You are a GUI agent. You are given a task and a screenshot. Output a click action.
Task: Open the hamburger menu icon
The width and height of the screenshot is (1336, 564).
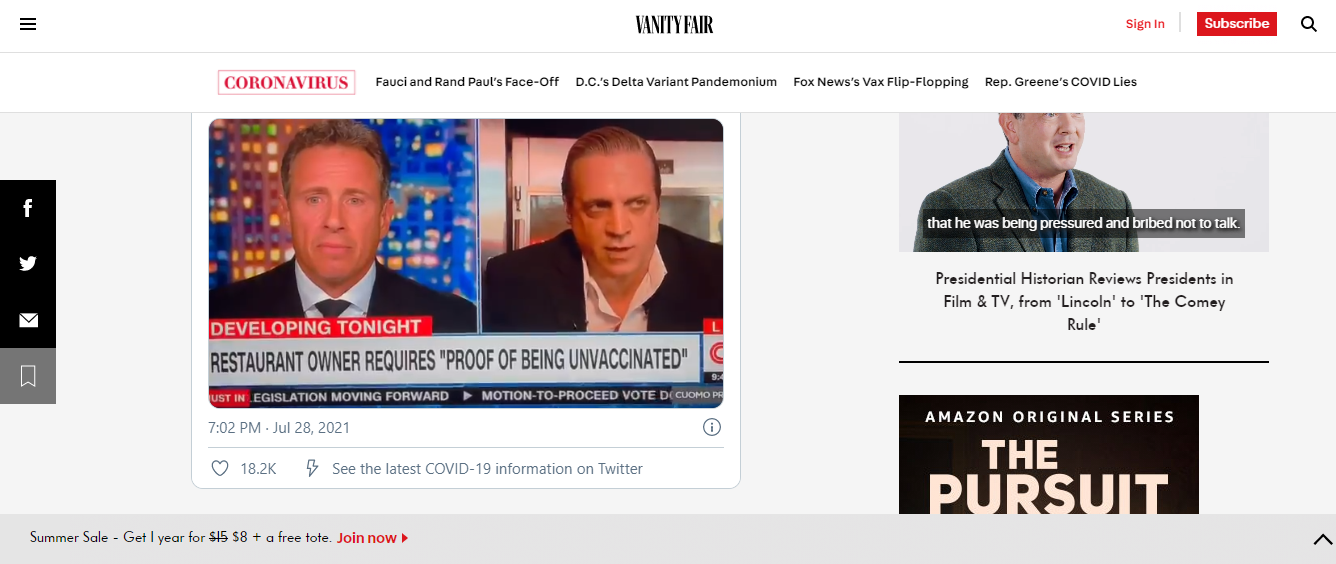(x=28, y=24)
